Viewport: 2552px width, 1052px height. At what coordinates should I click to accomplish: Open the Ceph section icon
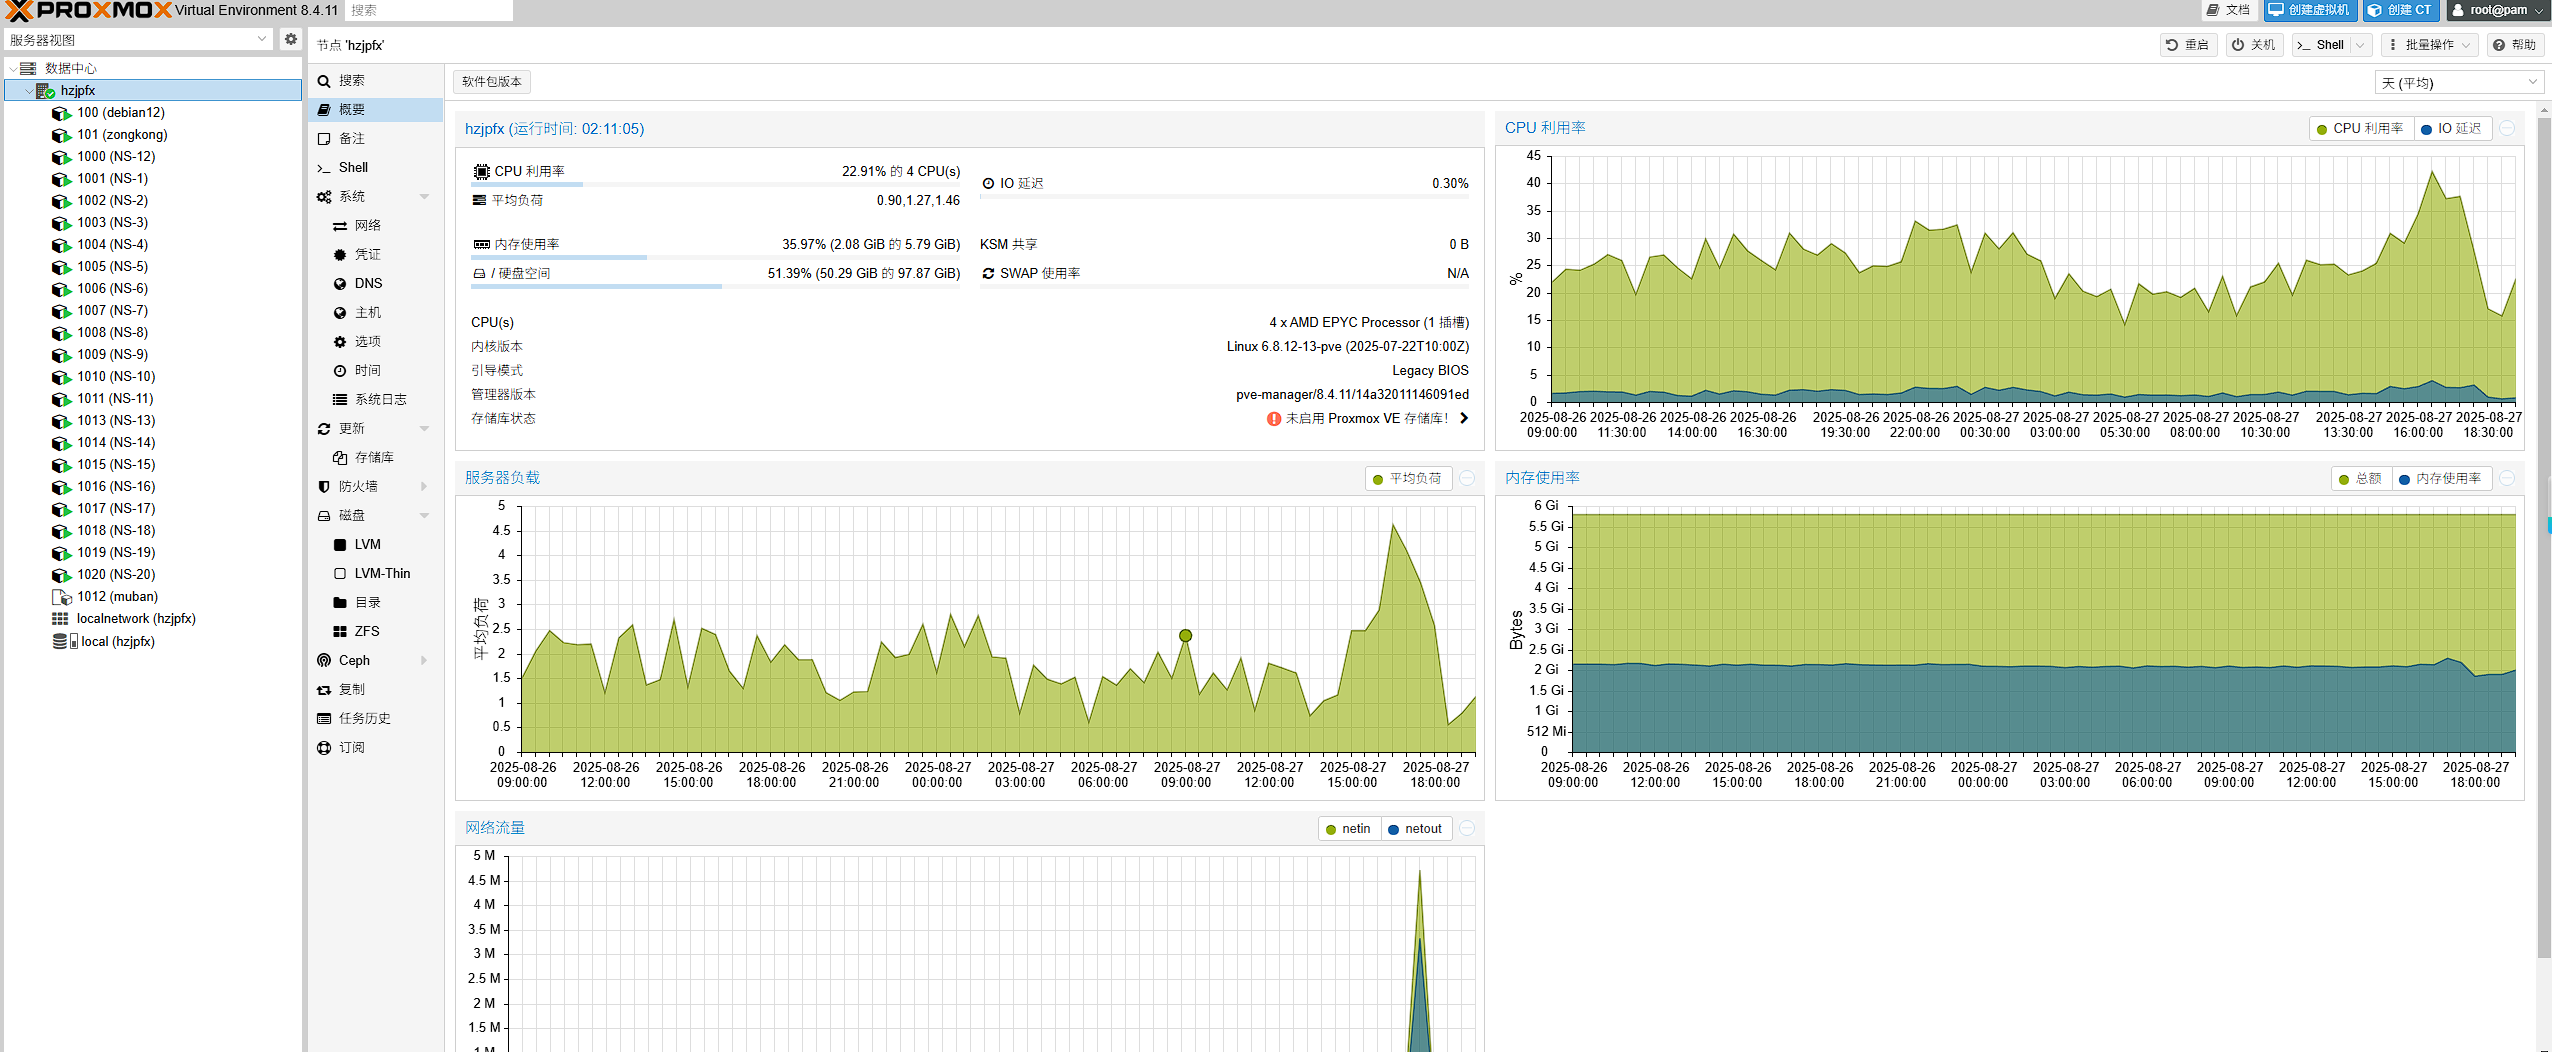[x=324, y=660]
